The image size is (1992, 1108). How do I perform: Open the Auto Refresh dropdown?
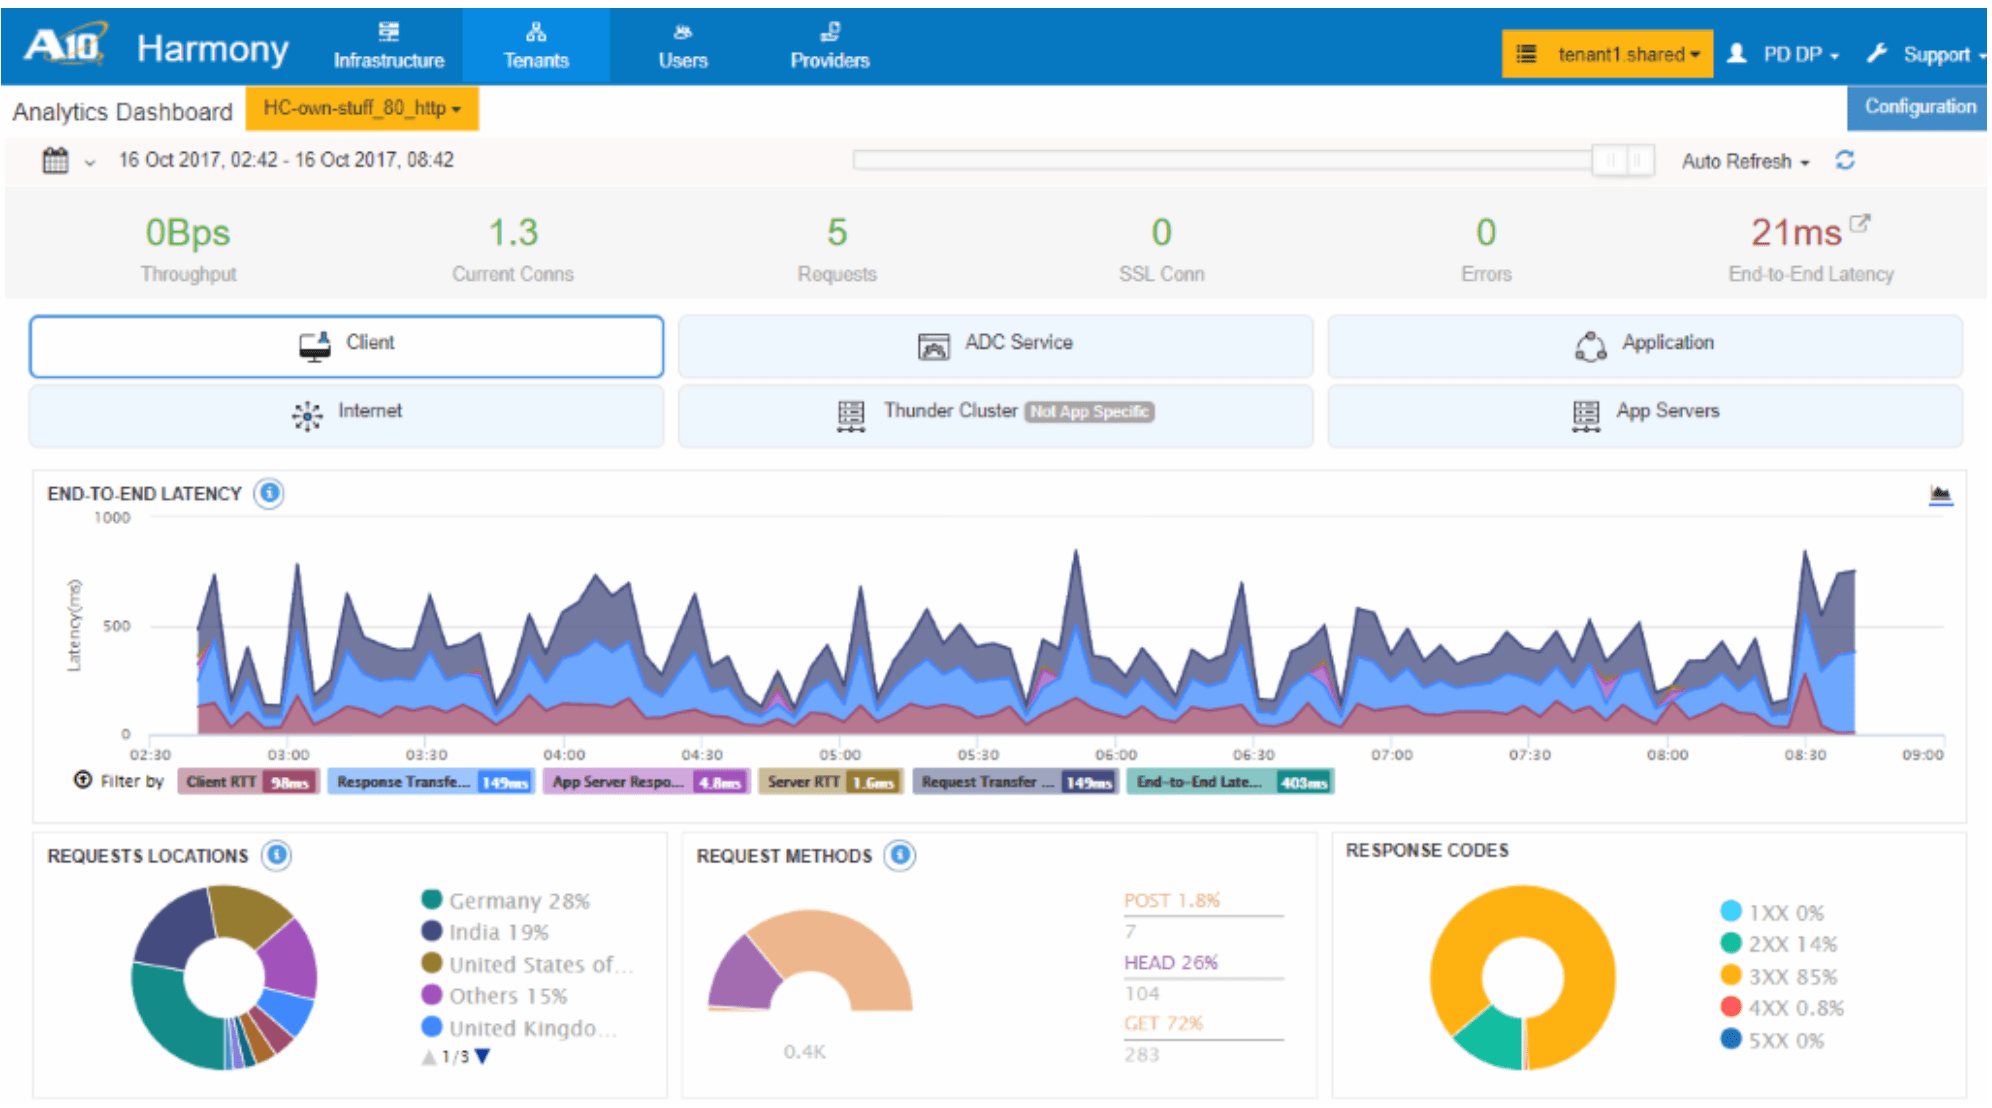[1745, 161]
